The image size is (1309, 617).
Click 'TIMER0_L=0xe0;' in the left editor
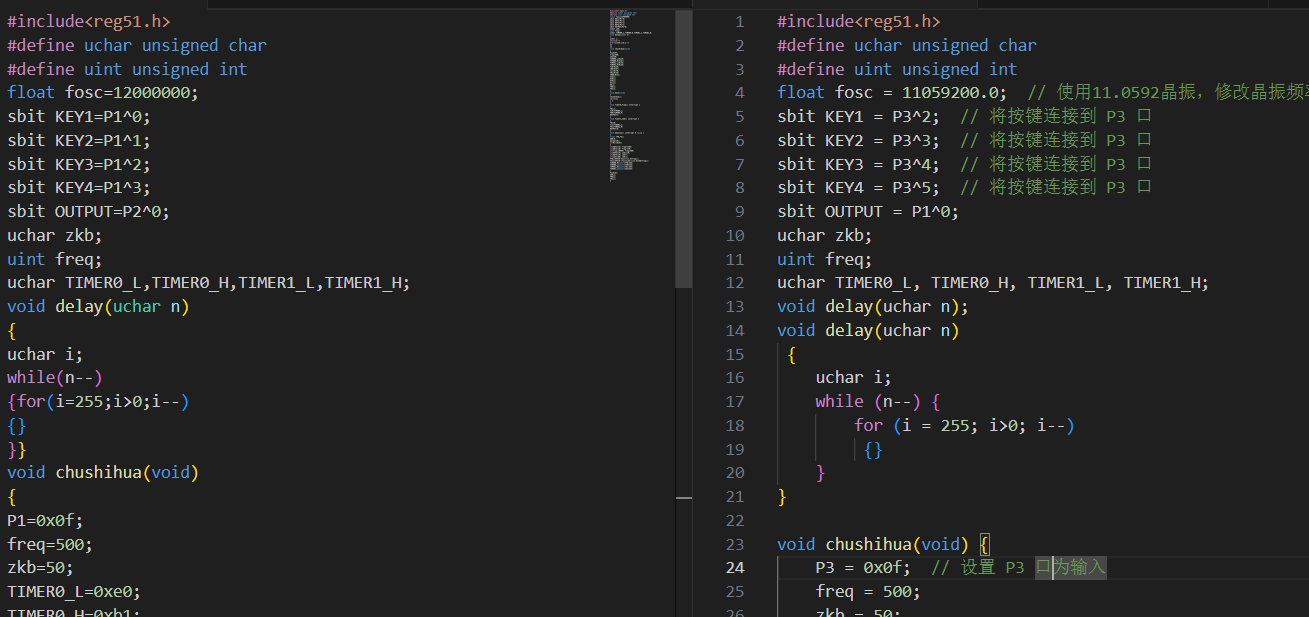[x=74, y=591]
